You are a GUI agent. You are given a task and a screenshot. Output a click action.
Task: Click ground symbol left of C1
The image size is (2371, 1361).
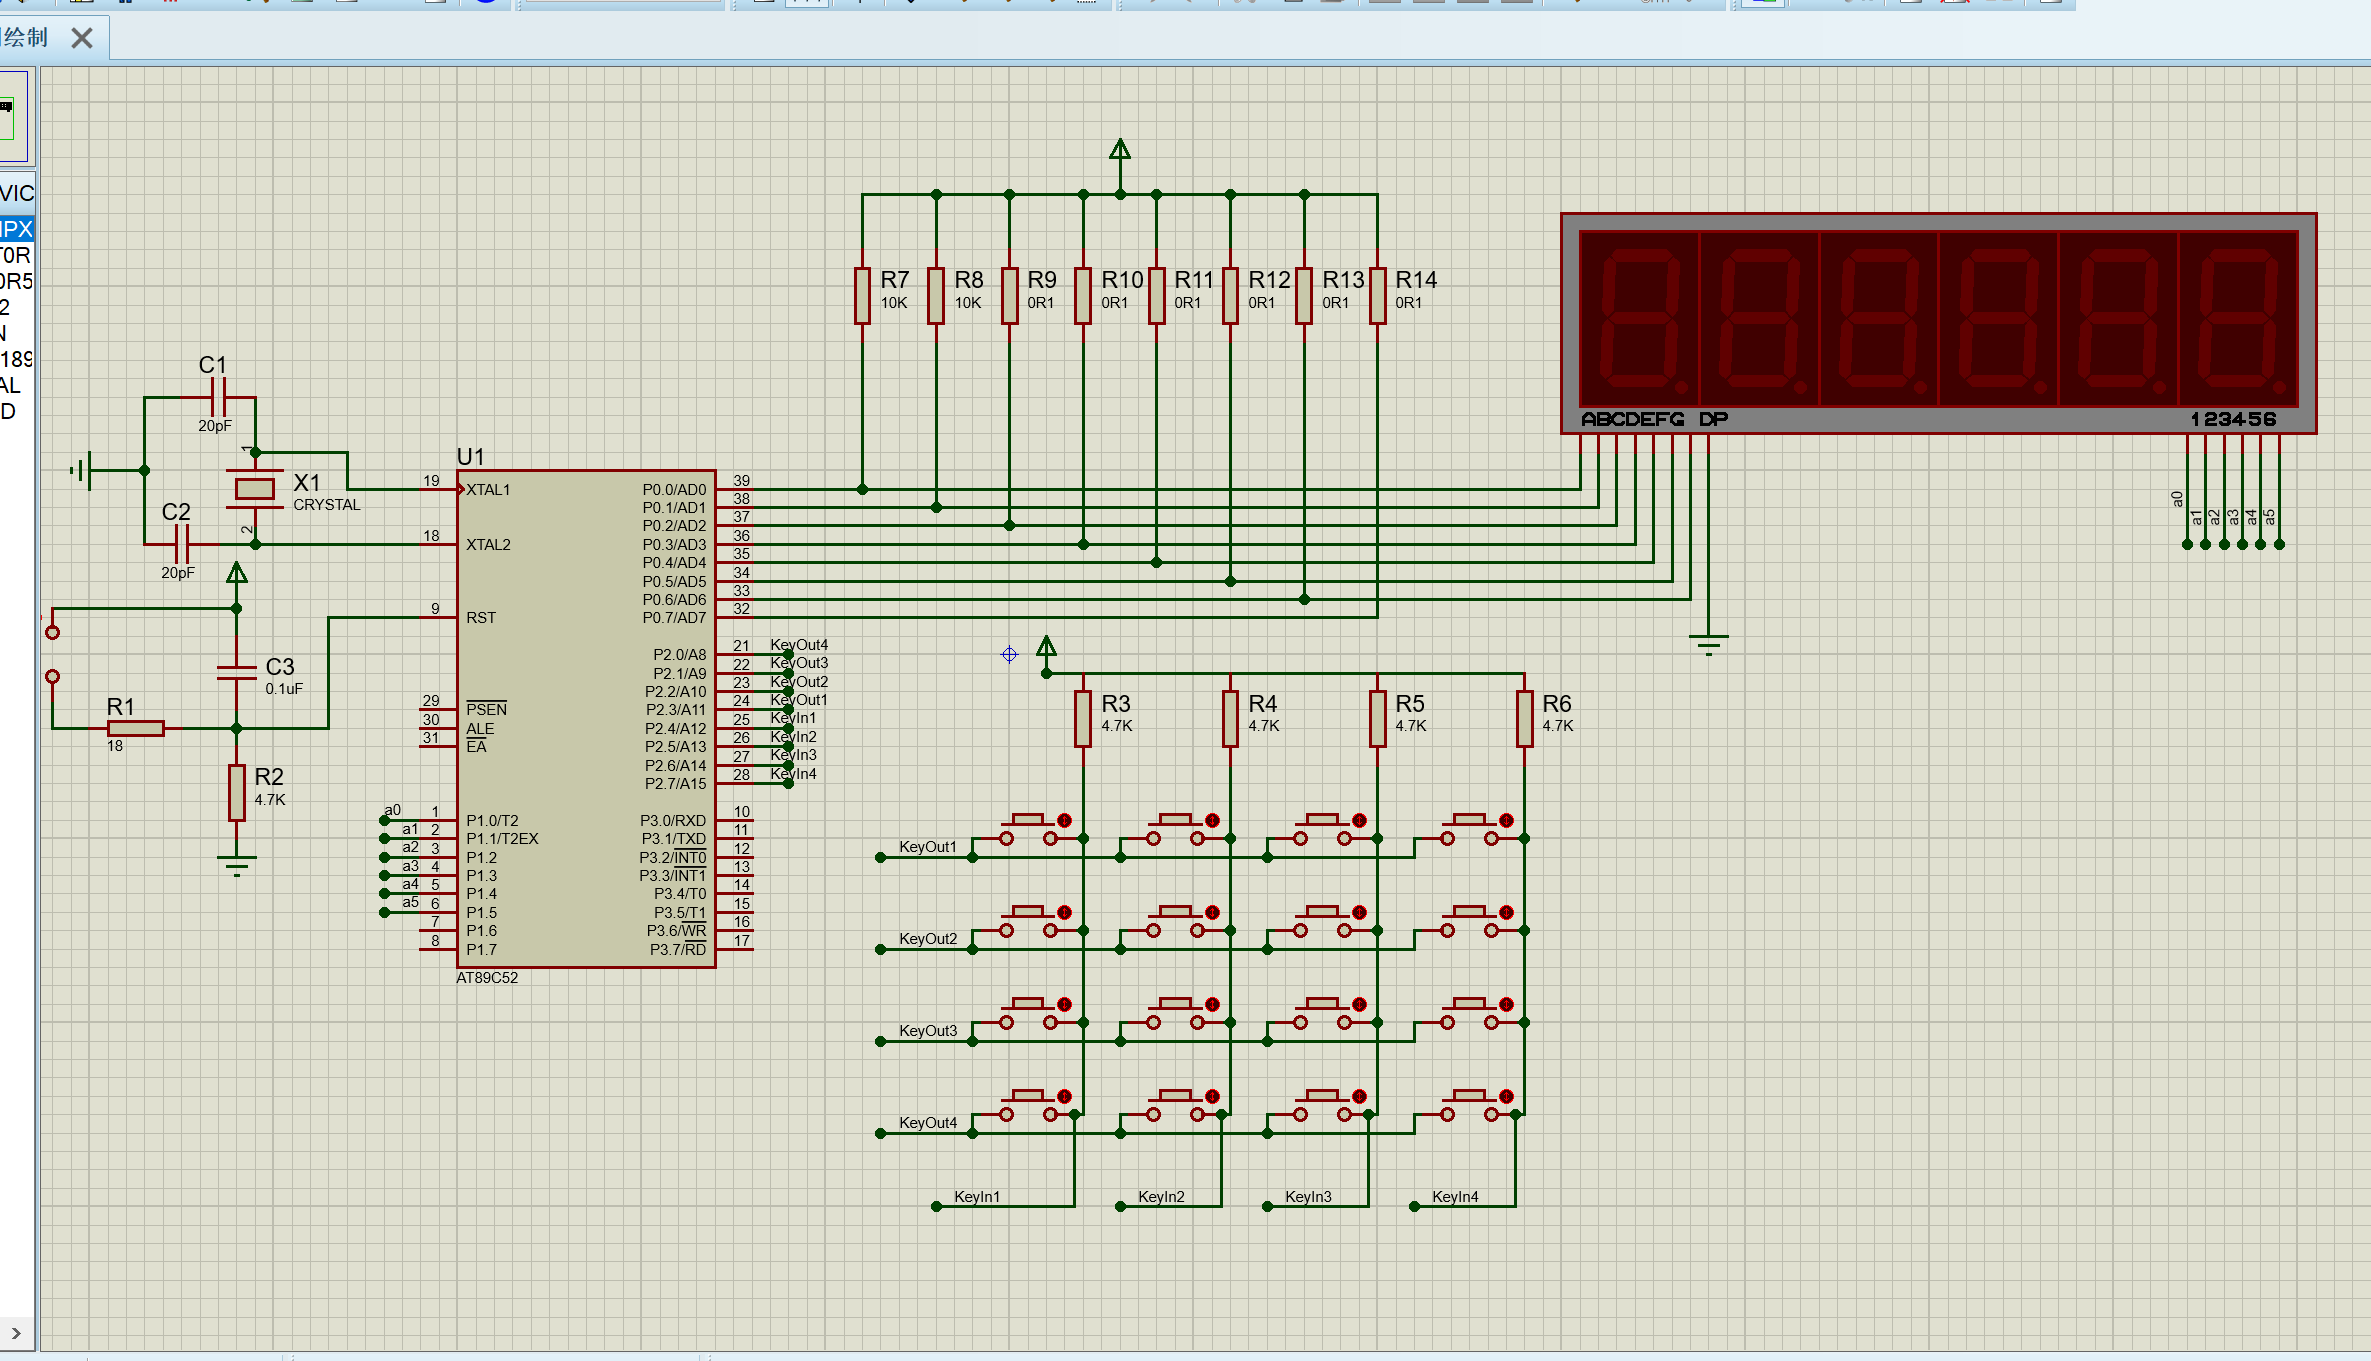coord(82,470)
